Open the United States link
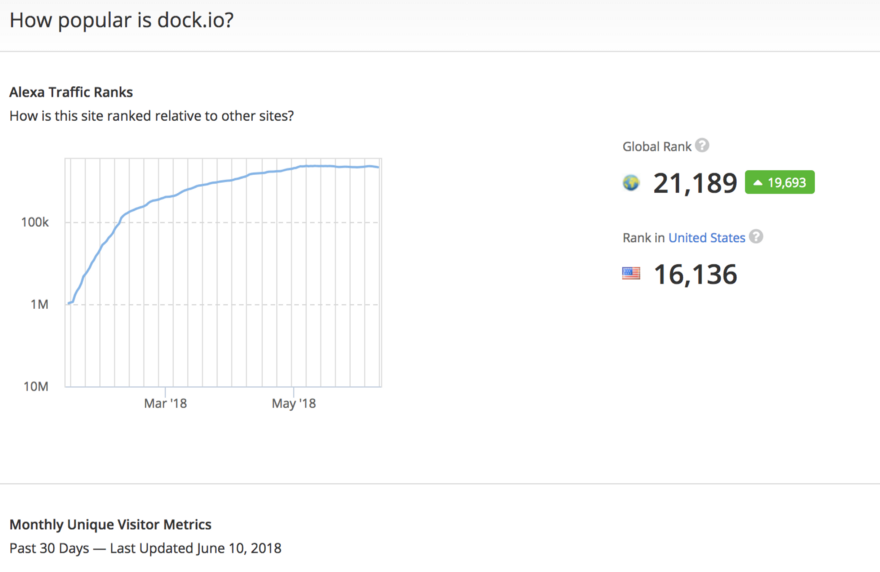Viewport: 880px width, 572px height. tap(706, 238)
